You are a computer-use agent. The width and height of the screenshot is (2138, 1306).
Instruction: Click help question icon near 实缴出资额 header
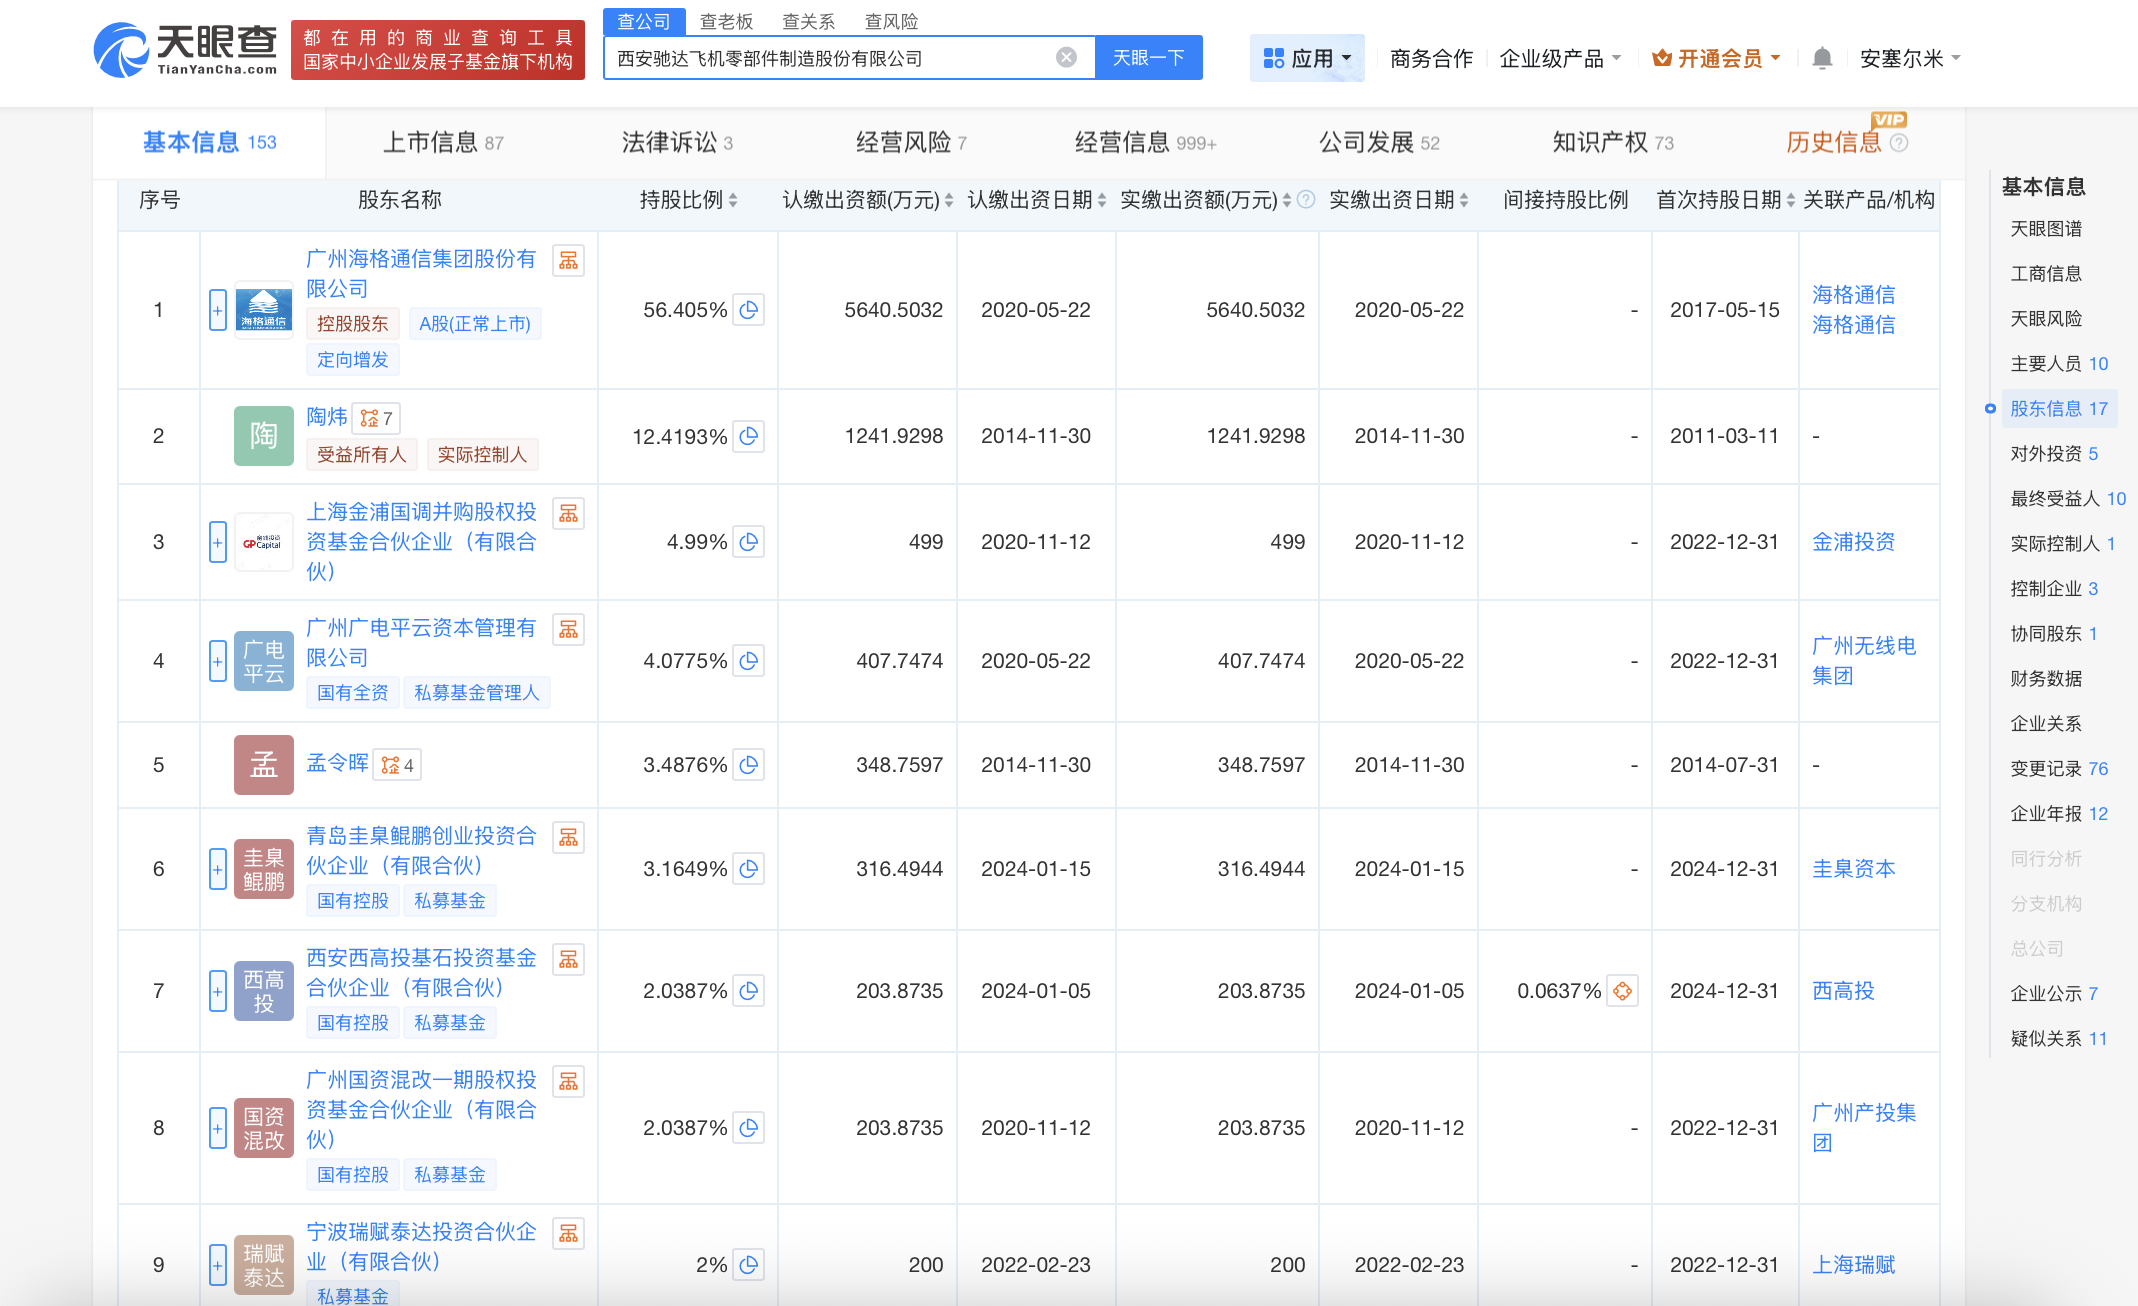tap(1306, 200)
